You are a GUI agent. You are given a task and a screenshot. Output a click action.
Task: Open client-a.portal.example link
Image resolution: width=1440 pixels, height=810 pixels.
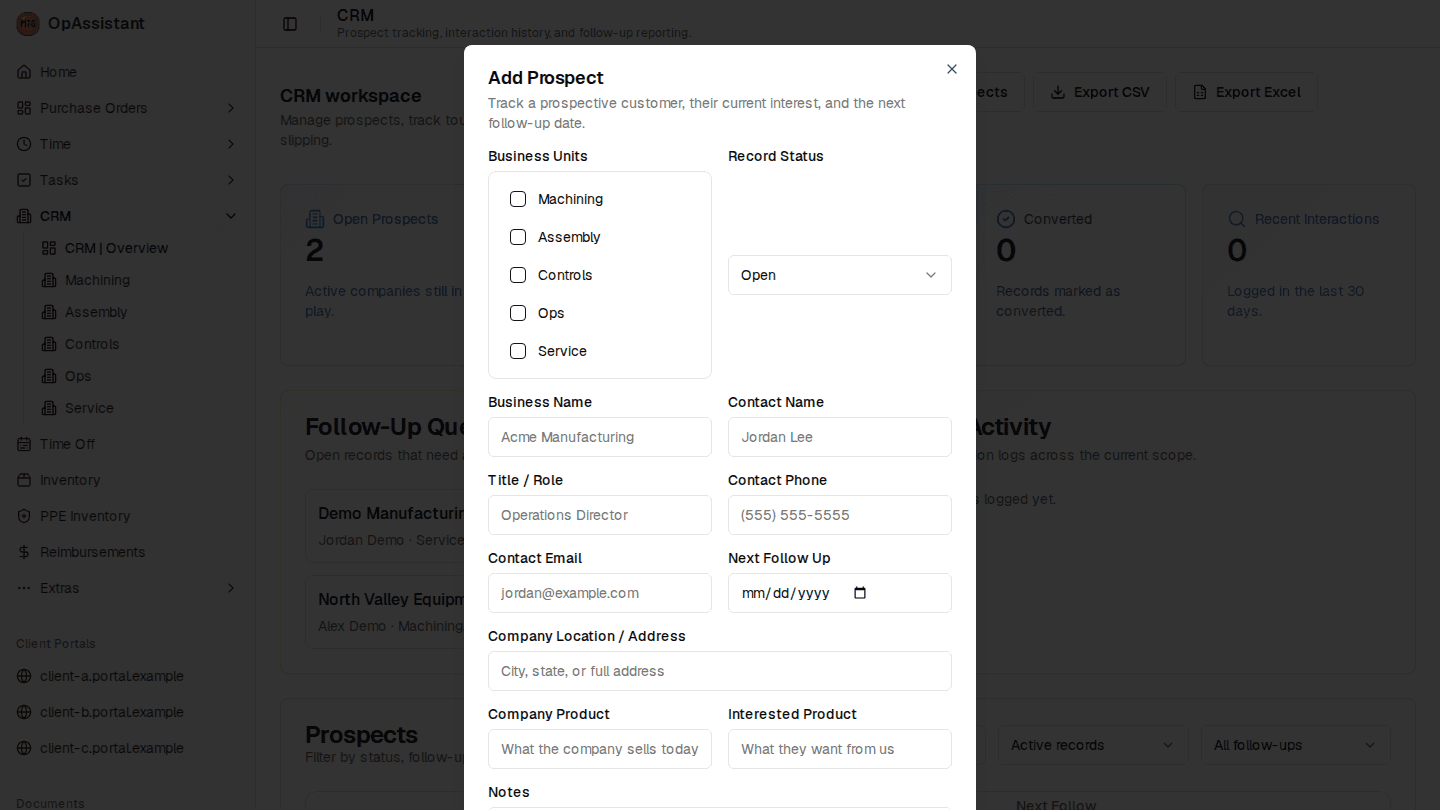[127, 676]
